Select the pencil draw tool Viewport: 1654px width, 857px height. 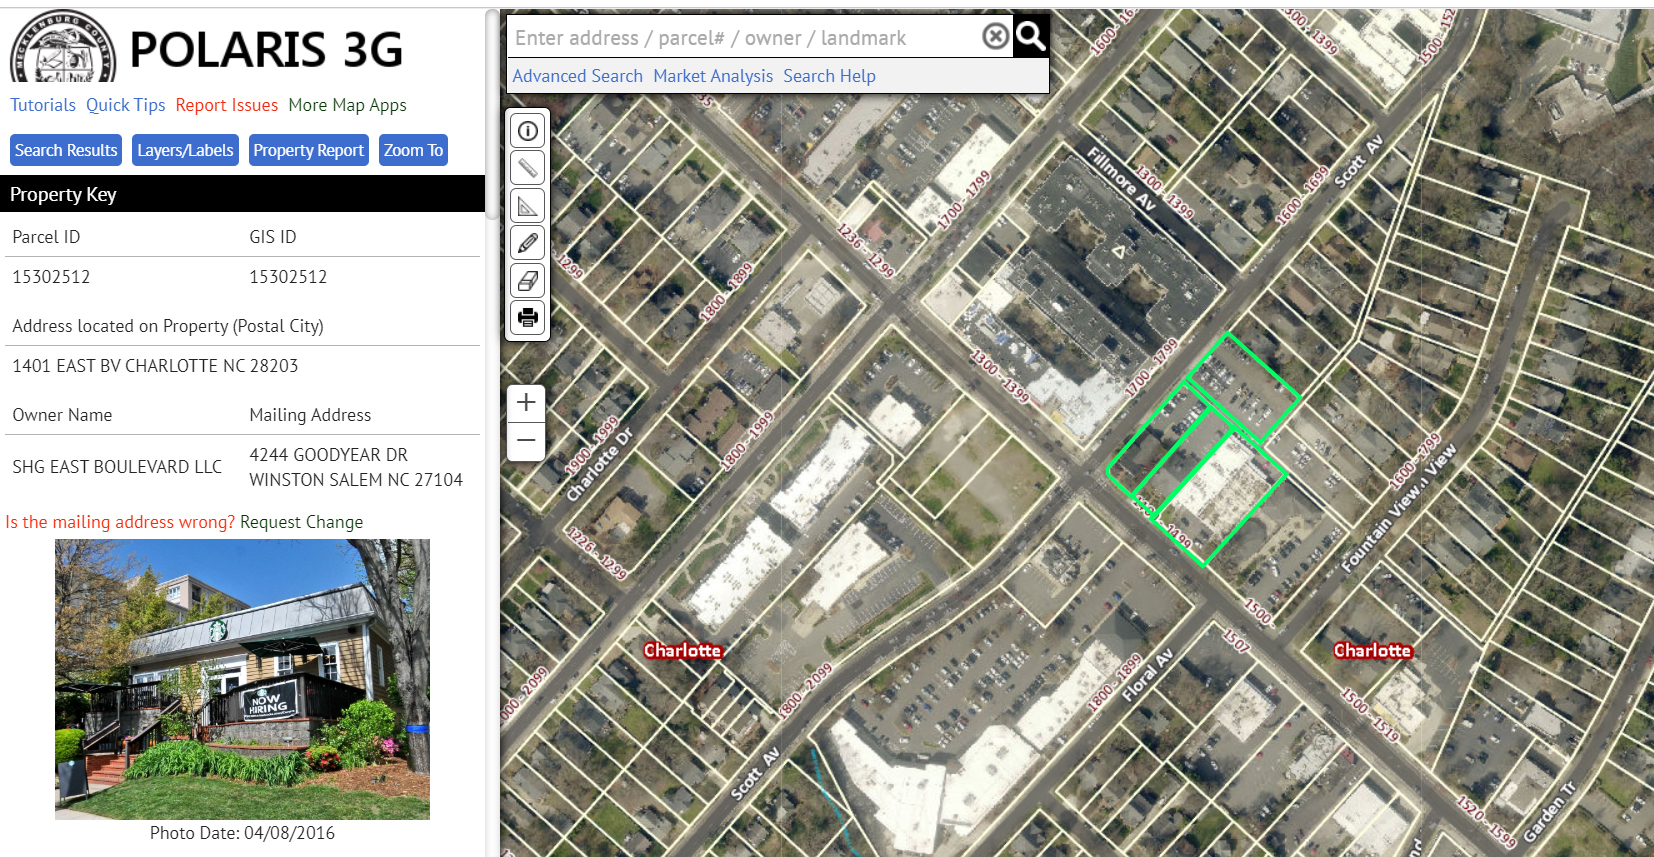[528, 243]
